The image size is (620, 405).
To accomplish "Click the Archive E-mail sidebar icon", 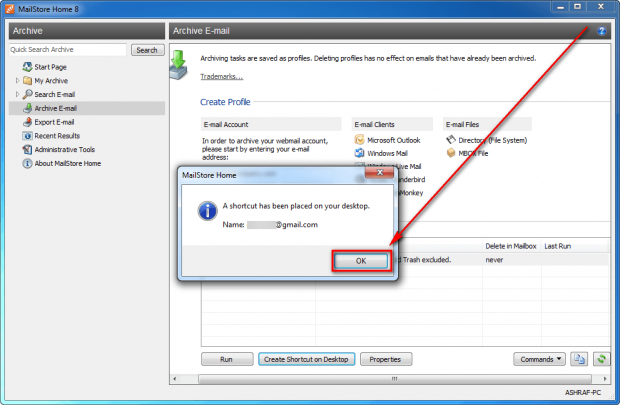I will coord(27,108).
